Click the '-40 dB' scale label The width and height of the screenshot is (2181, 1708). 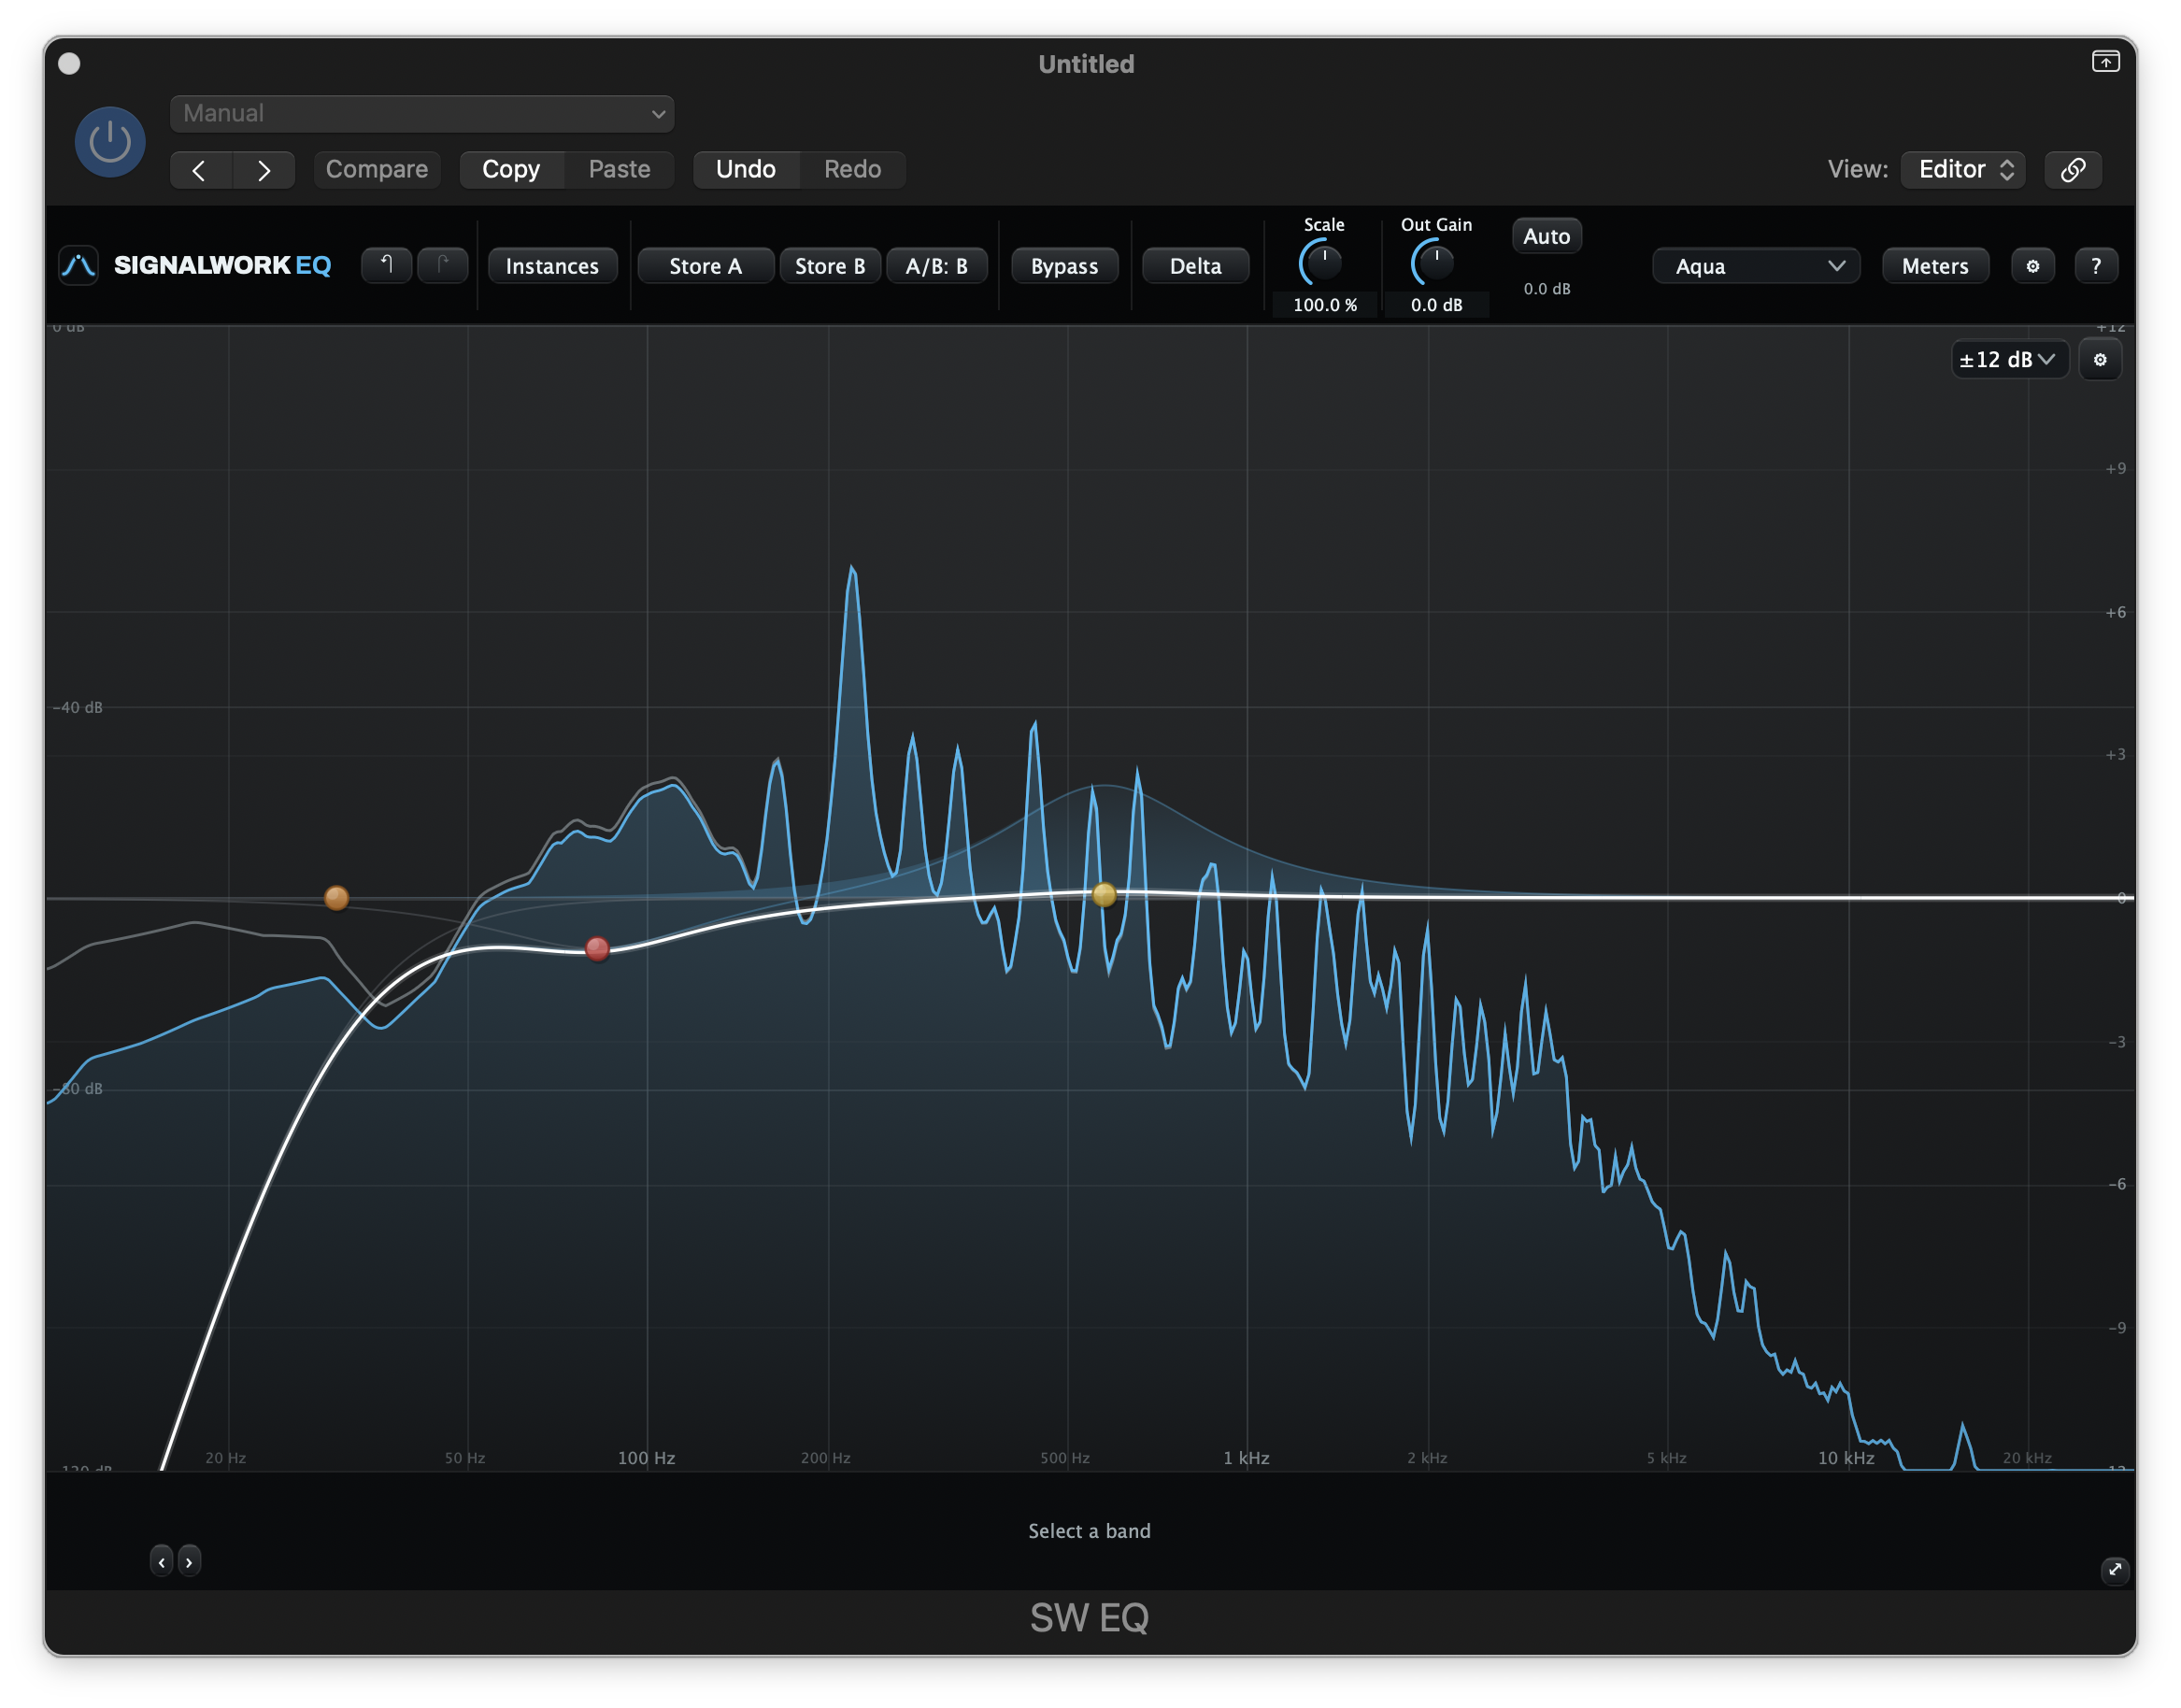pos(77,707)
